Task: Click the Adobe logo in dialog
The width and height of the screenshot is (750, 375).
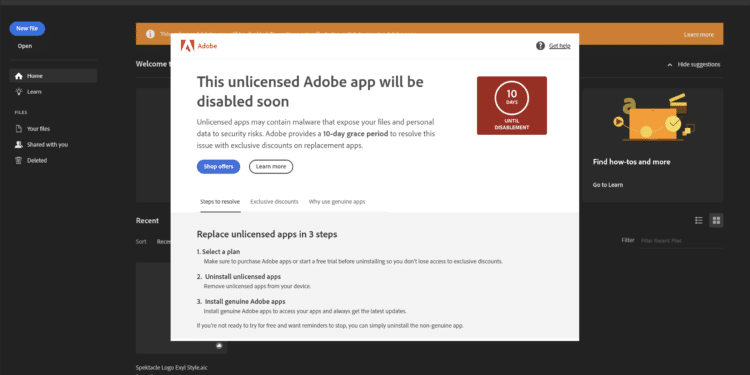Action: (x=199, y=46)
